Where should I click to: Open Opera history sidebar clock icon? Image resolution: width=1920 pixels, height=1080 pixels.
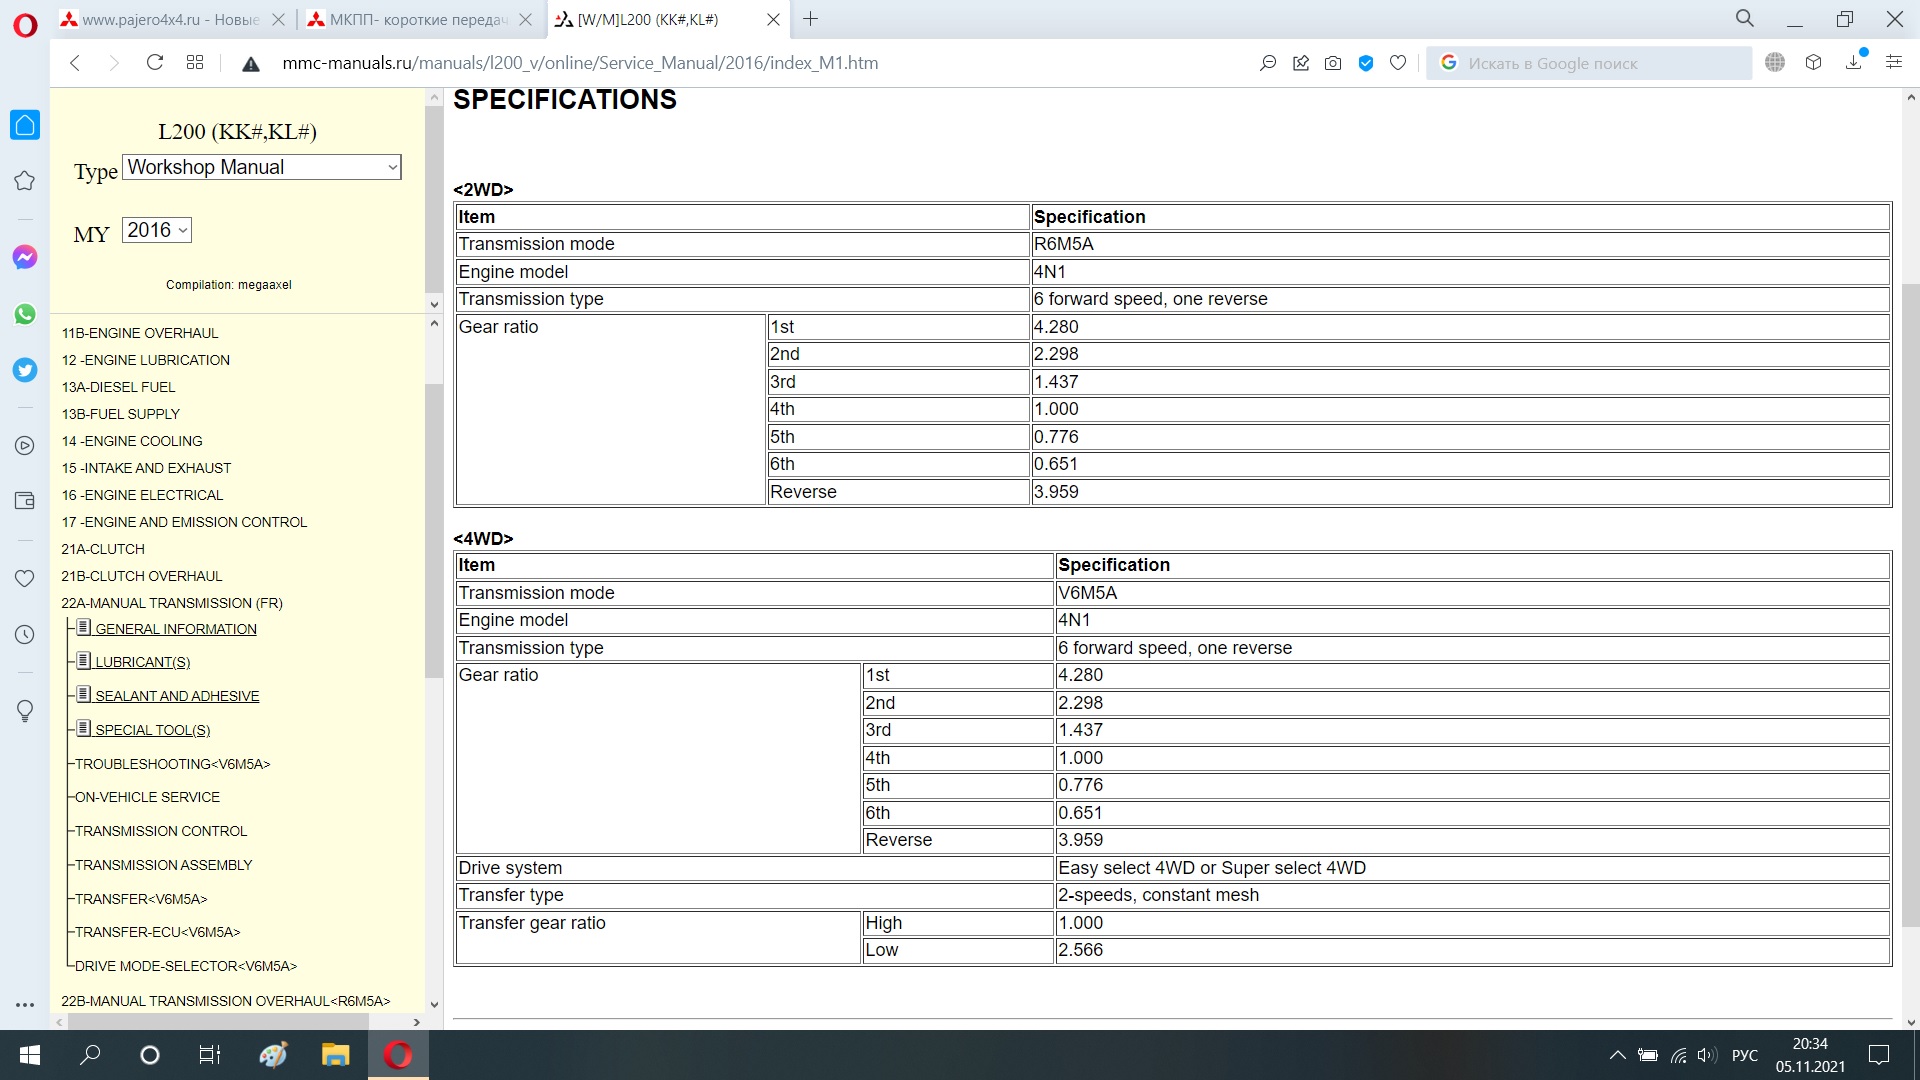click(25, 634)
